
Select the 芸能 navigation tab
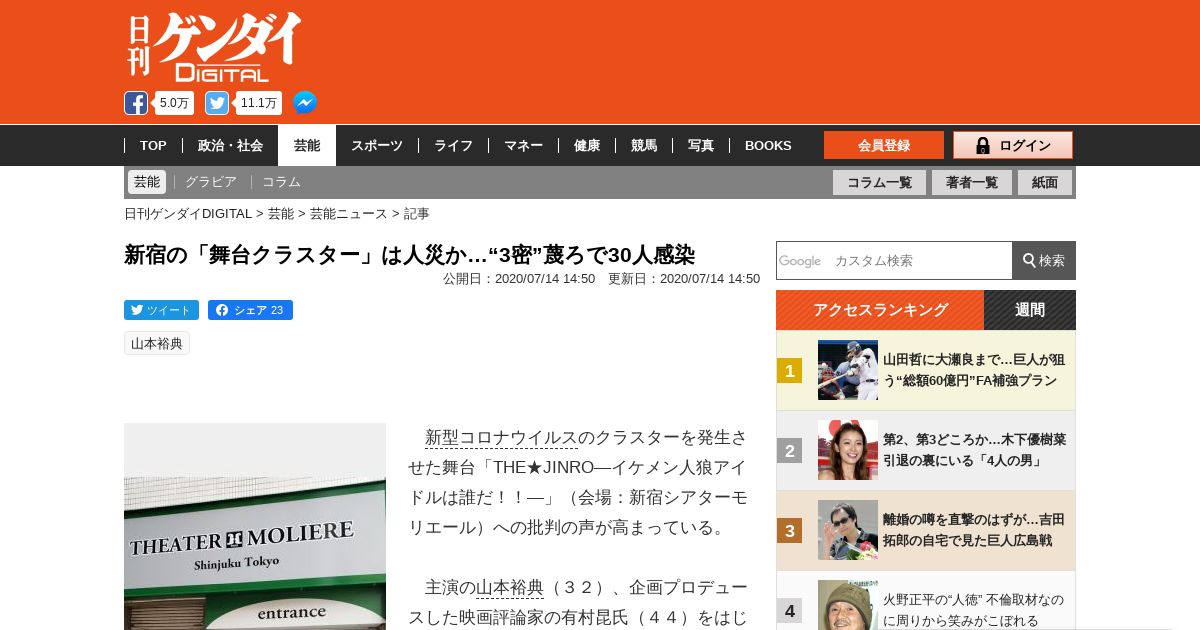tap(307, 145)
